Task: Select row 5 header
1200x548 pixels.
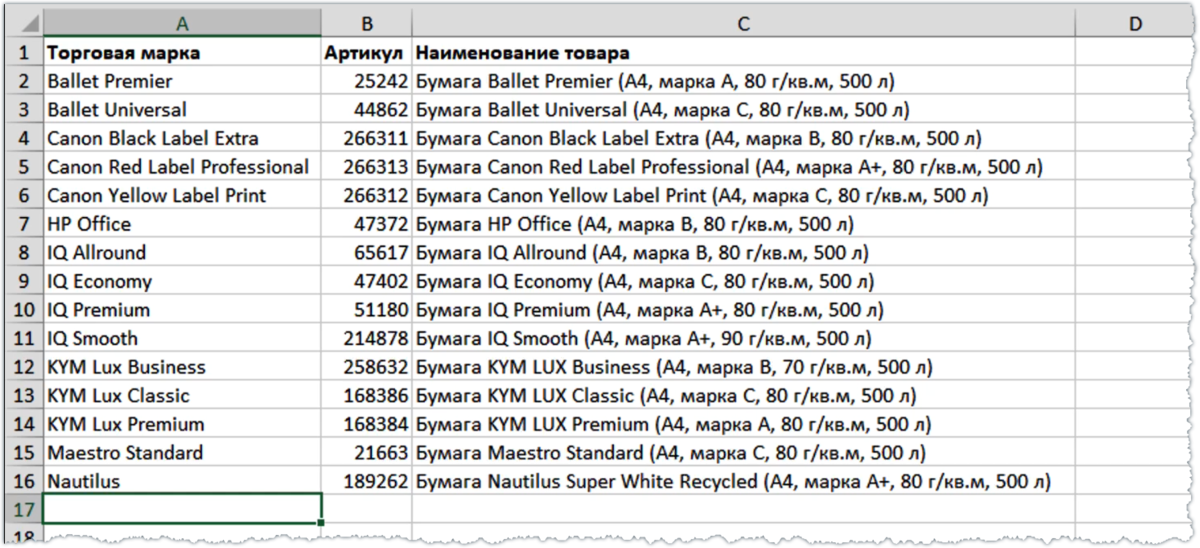Action: coord(25,167)
